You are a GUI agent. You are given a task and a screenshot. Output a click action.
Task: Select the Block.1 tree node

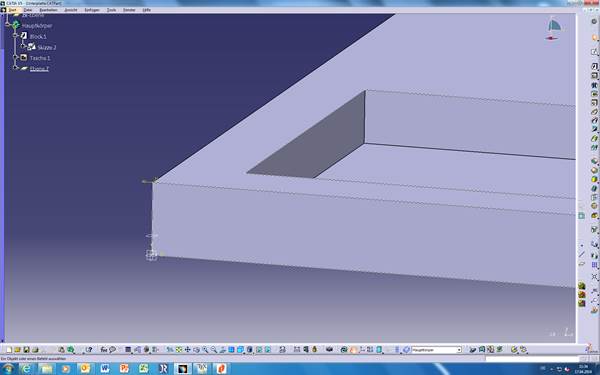pyautogui.click(x=38, y=36)
